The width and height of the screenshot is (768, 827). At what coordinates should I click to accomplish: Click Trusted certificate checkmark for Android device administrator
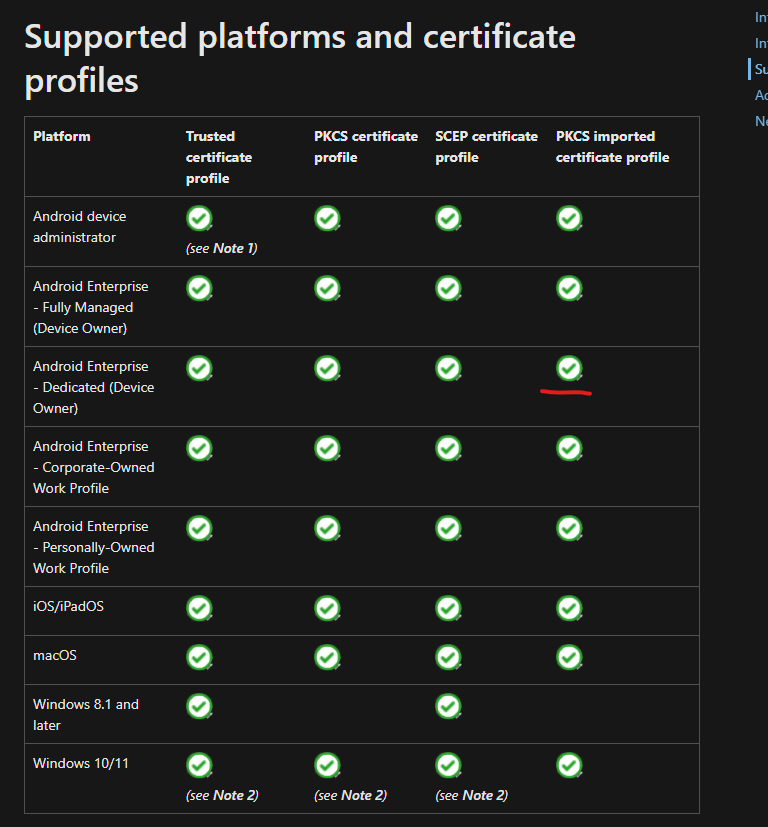[x=200, y=218]
